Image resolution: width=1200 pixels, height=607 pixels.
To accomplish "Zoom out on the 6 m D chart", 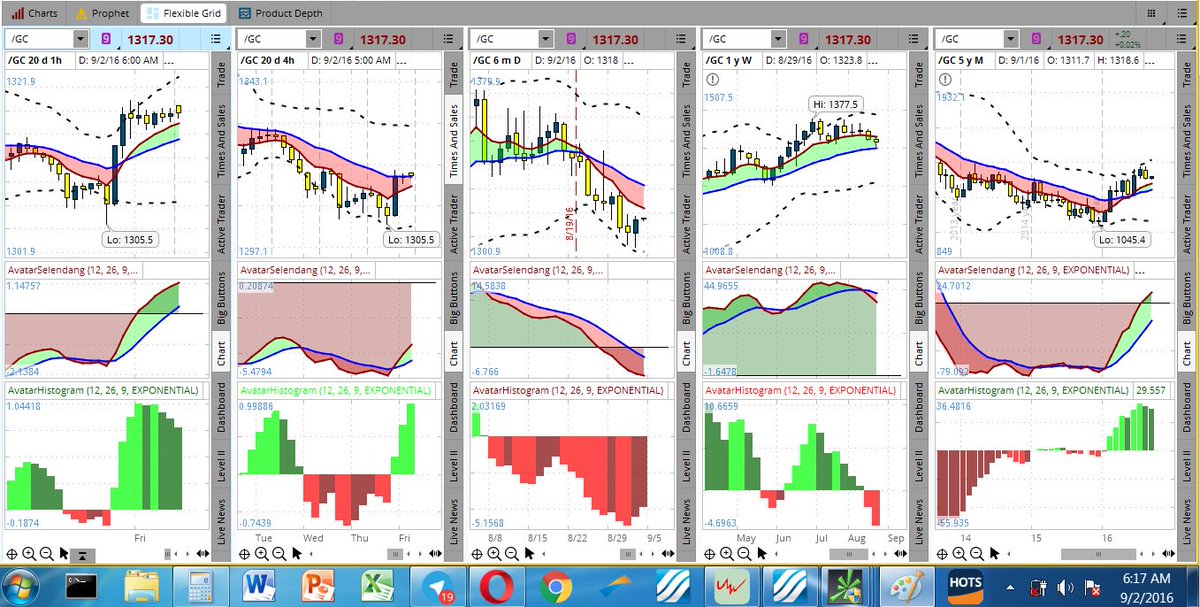I will tap(511, 553).
